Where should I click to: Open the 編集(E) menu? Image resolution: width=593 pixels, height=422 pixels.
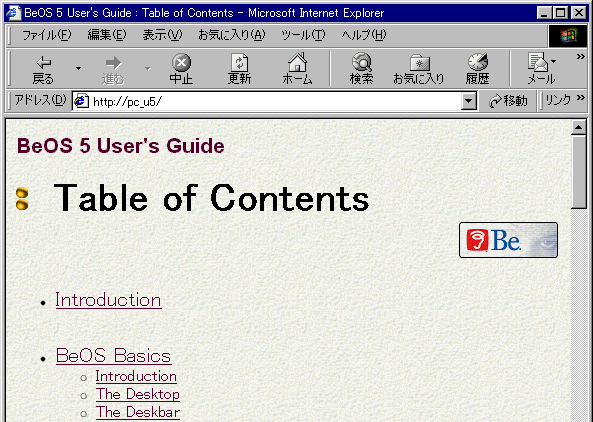coord(107,35)
